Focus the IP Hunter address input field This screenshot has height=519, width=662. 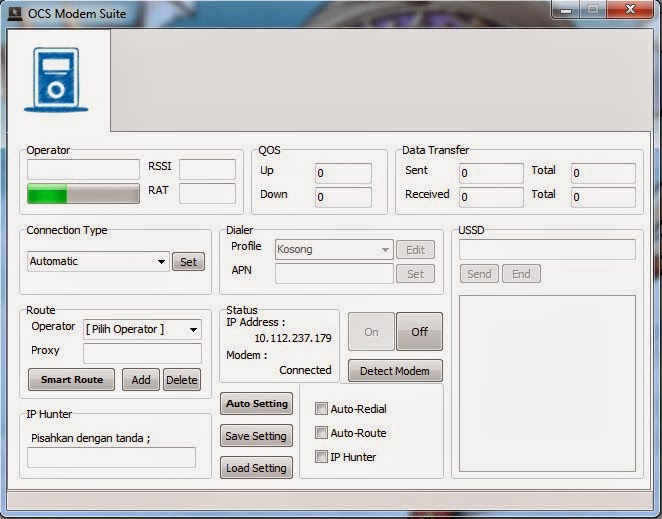[x=111, y=458]
